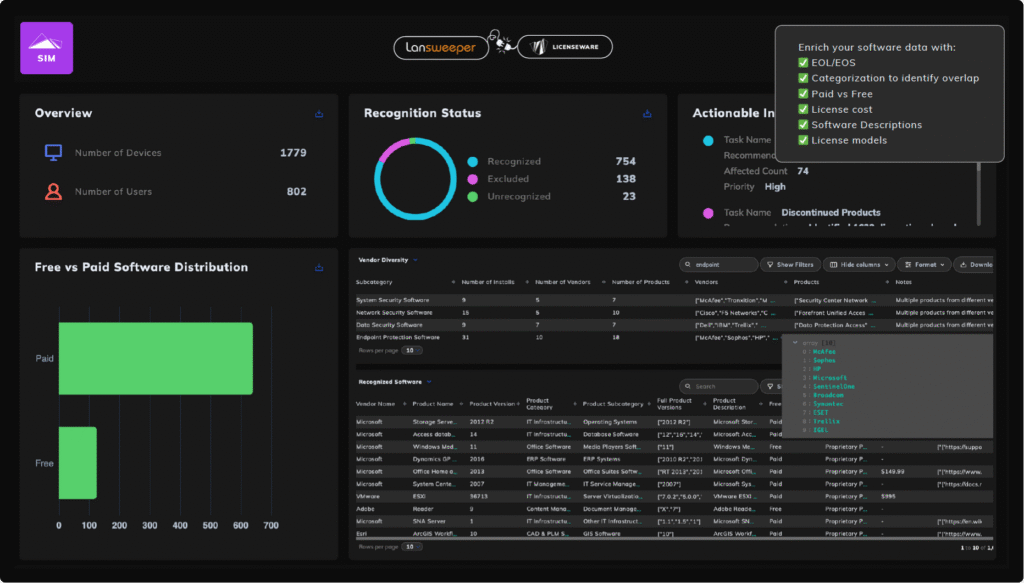This screenshot has width=1024, height=583.
Task: Click the EOL/EOS checkmark
Action: (x=803, y=63)
